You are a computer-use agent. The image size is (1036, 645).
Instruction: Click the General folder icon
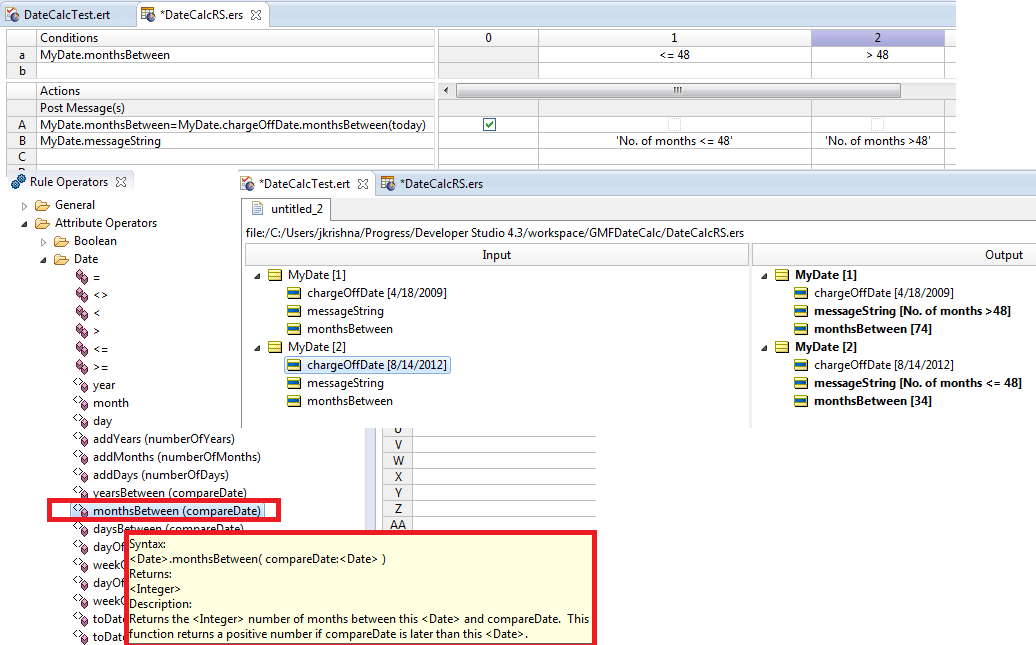pos(43,205)
